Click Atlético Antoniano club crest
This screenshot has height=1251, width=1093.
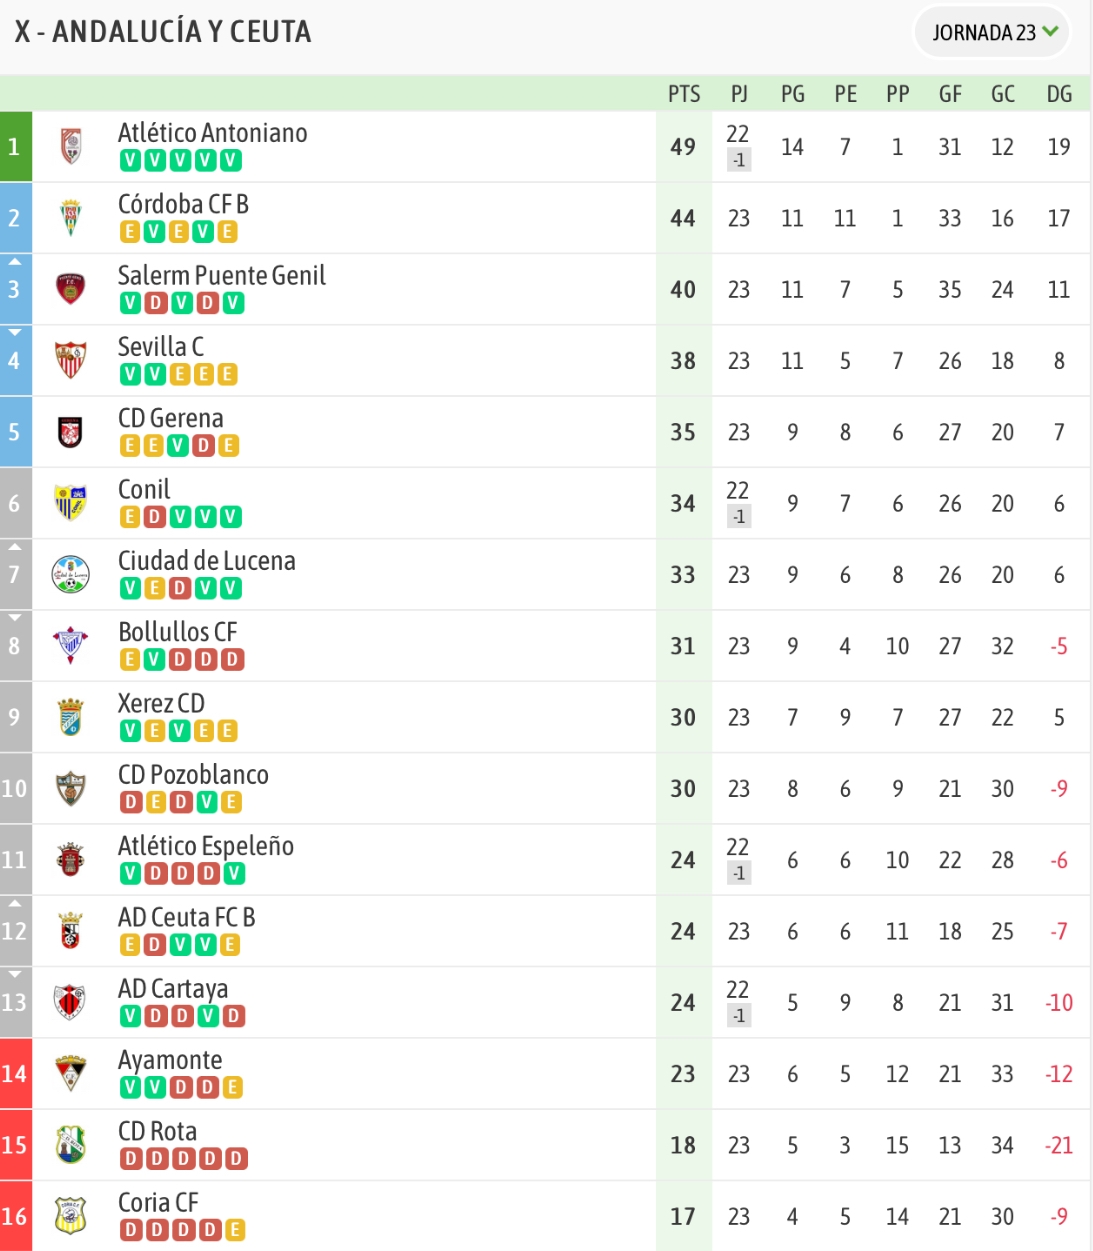71,146
